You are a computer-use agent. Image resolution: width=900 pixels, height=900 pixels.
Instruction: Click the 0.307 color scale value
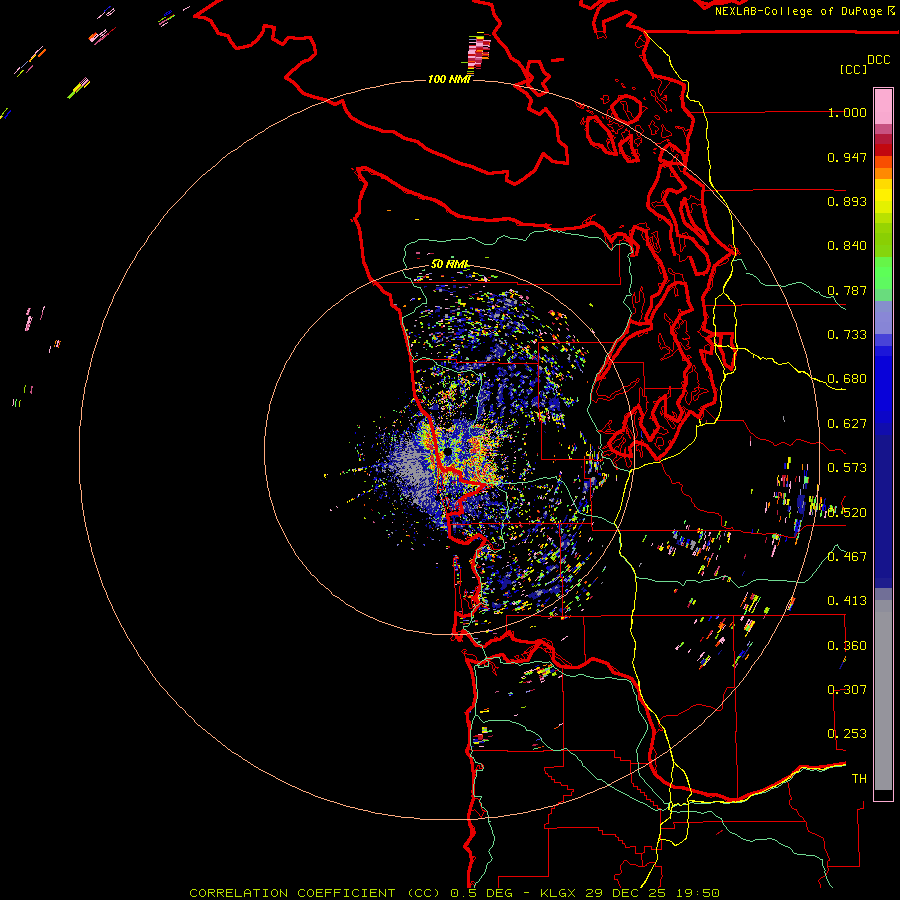tap(847, 689)
